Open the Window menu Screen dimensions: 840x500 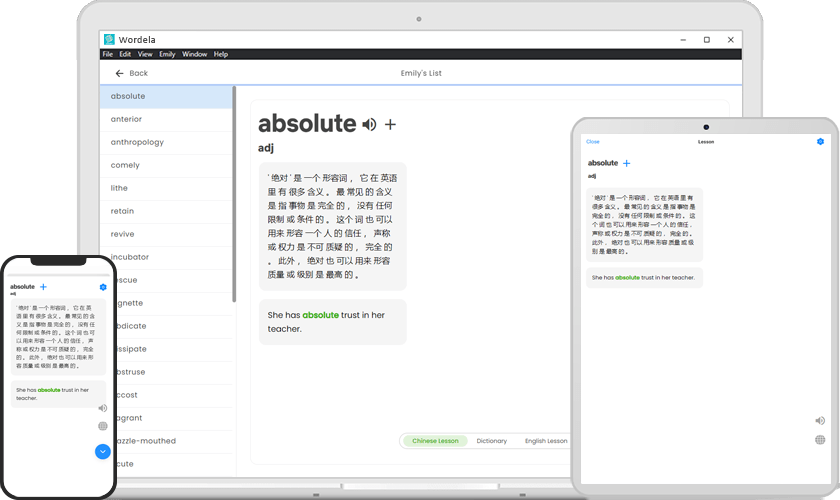(194, 54)
